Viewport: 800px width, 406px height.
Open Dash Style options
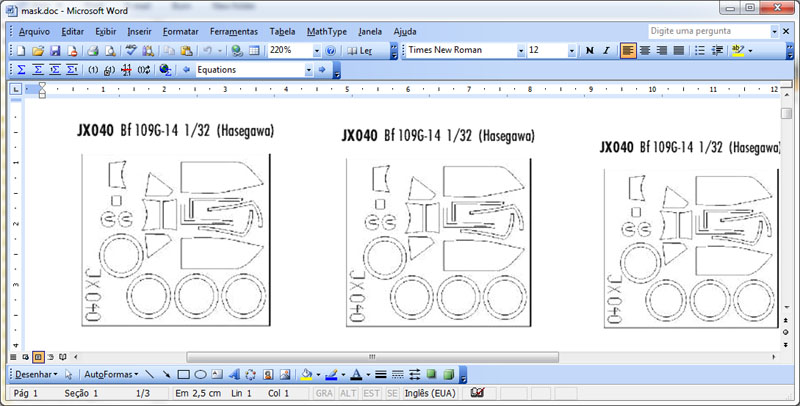398,374
